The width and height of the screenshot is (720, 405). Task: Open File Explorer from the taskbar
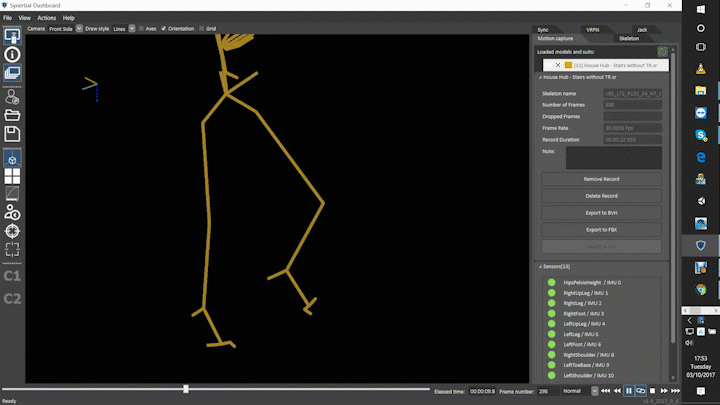tap(701, 90)
